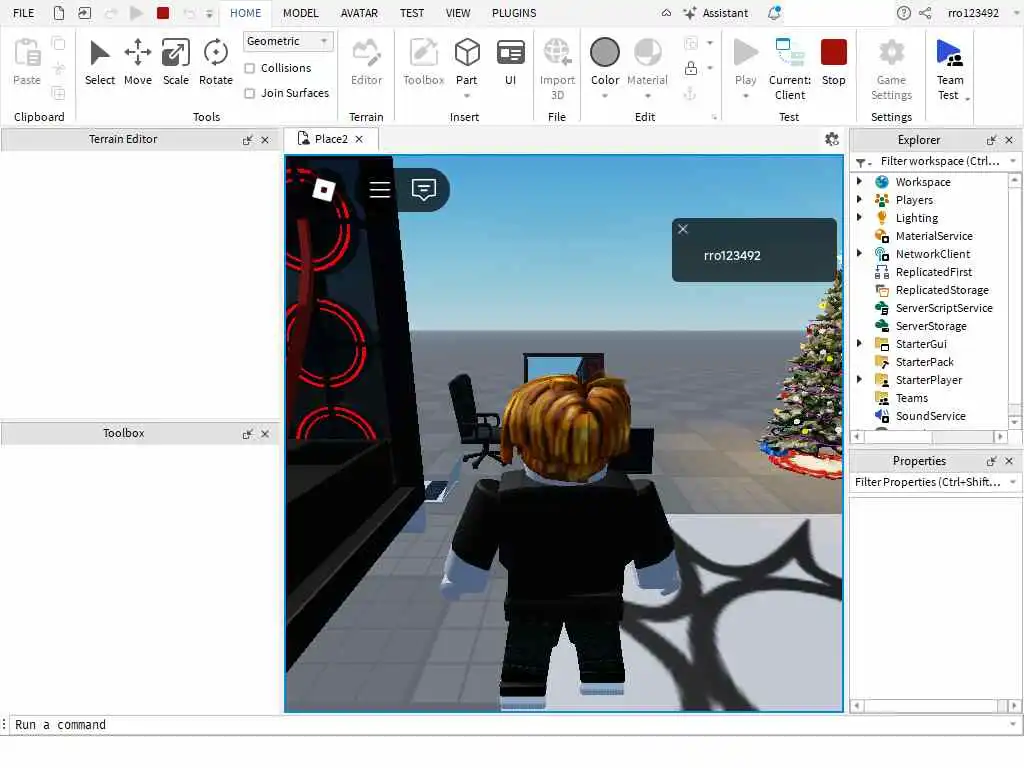Select ServerScriptService in Explorer
The width and height of the screenshot is (1024, 768).
pos(944,308)
